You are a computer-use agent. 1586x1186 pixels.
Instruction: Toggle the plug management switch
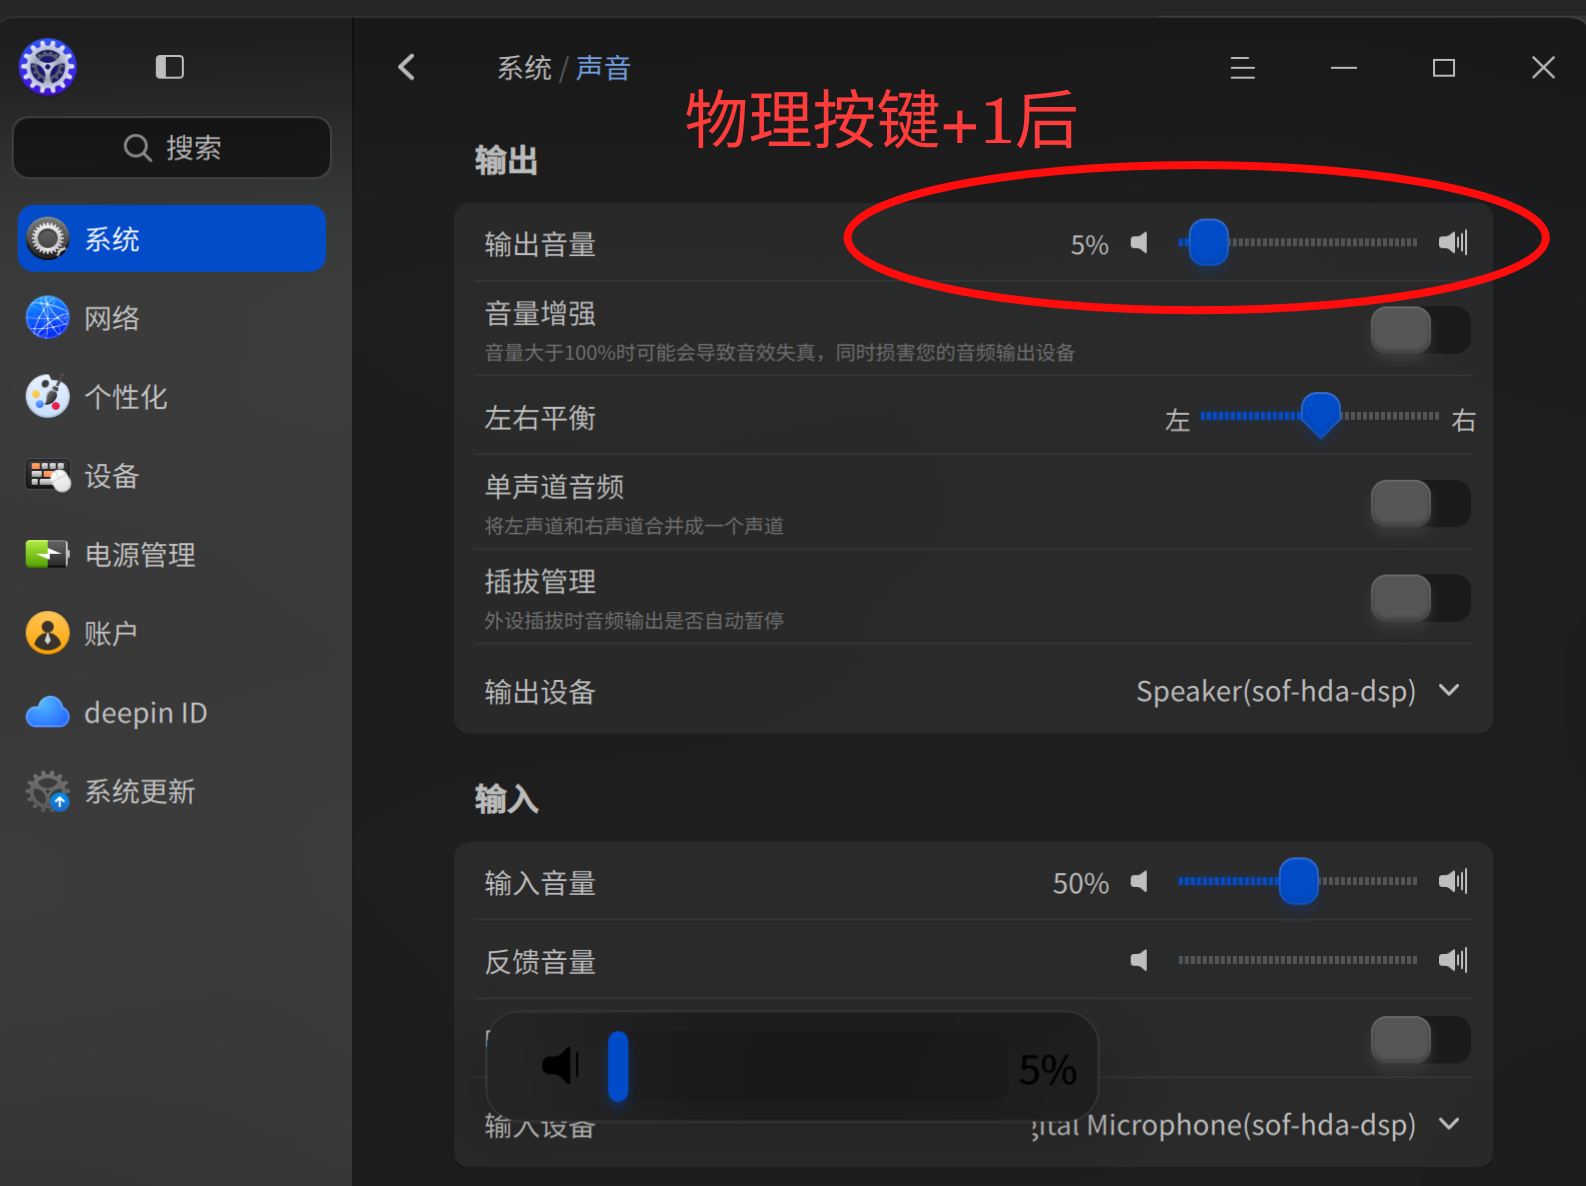pyautogui.click(x=1420, y=598)
